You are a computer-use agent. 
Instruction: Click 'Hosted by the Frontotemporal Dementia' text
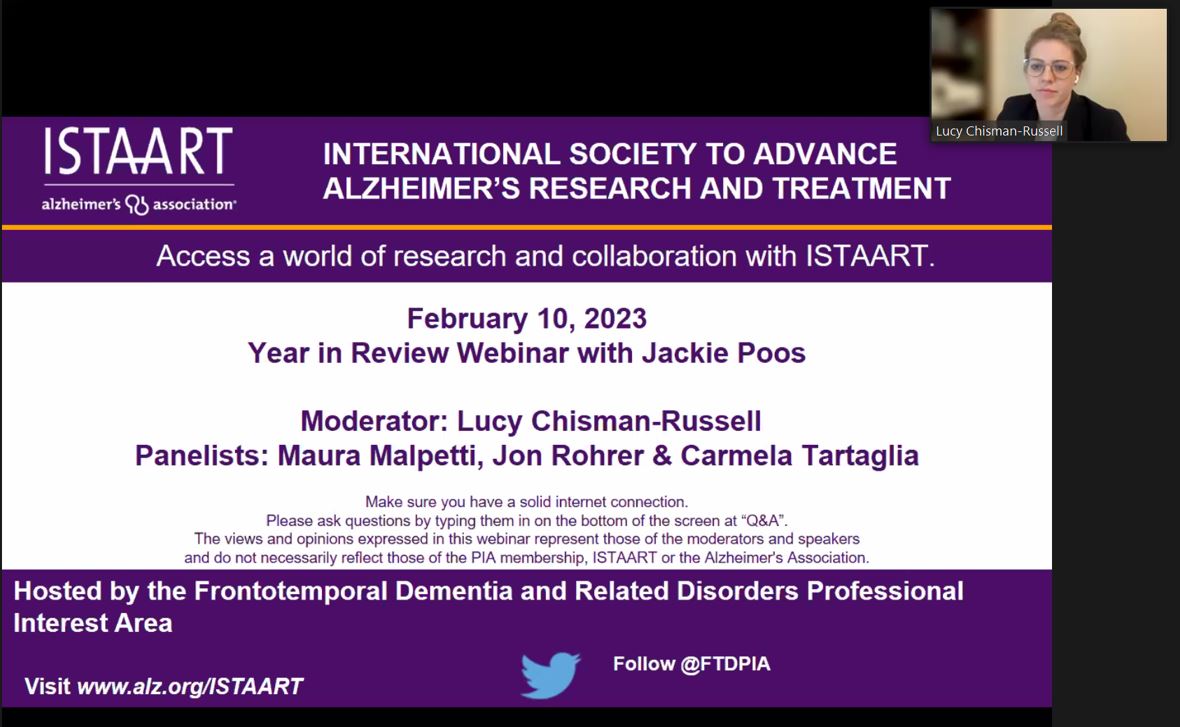pos(488,591)
